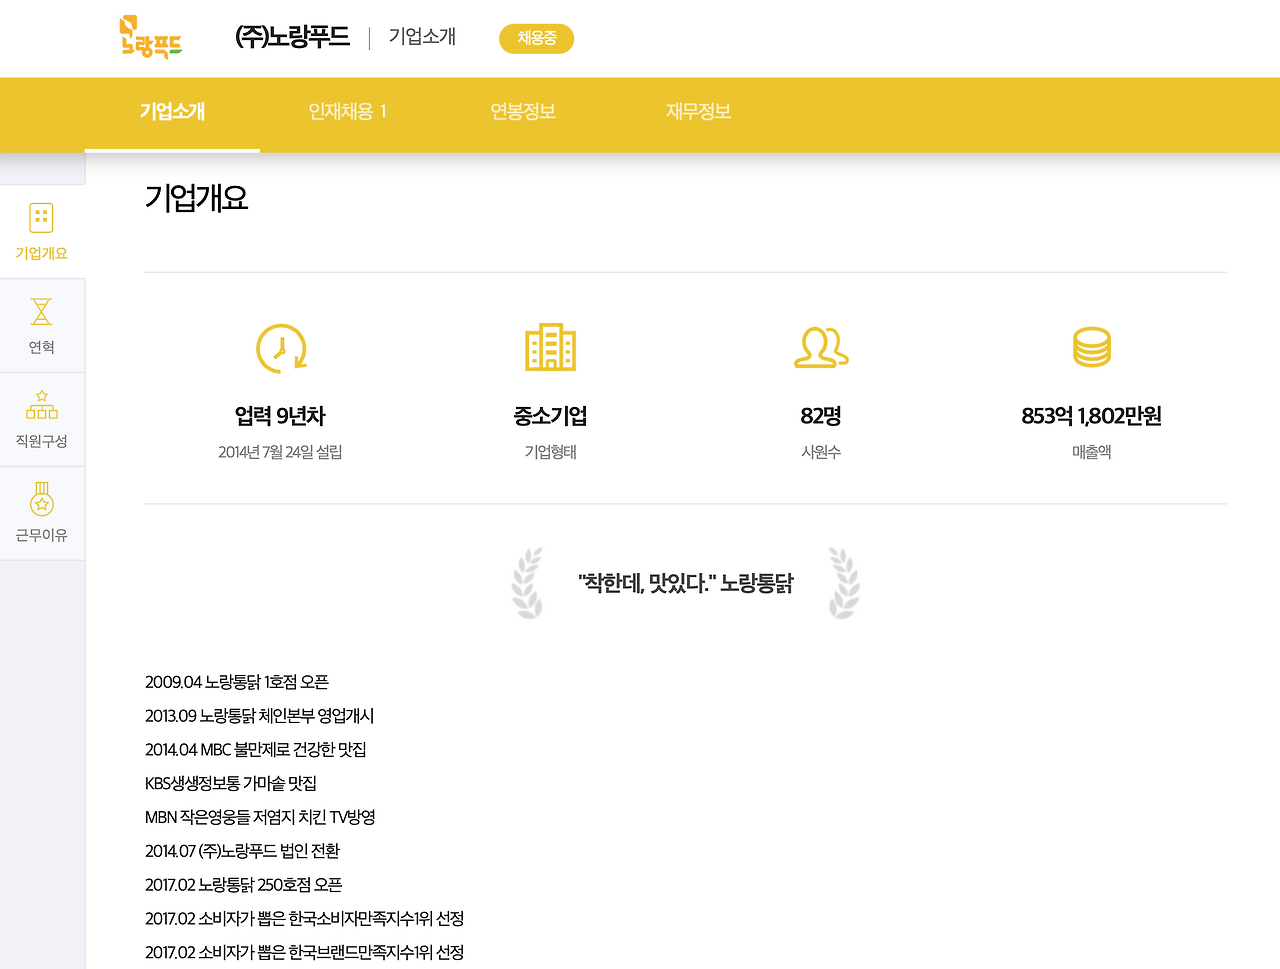Screen dimensions: 1280x969
Task: Click the yellow 채용중 badge
Action: tap(536, 38)
